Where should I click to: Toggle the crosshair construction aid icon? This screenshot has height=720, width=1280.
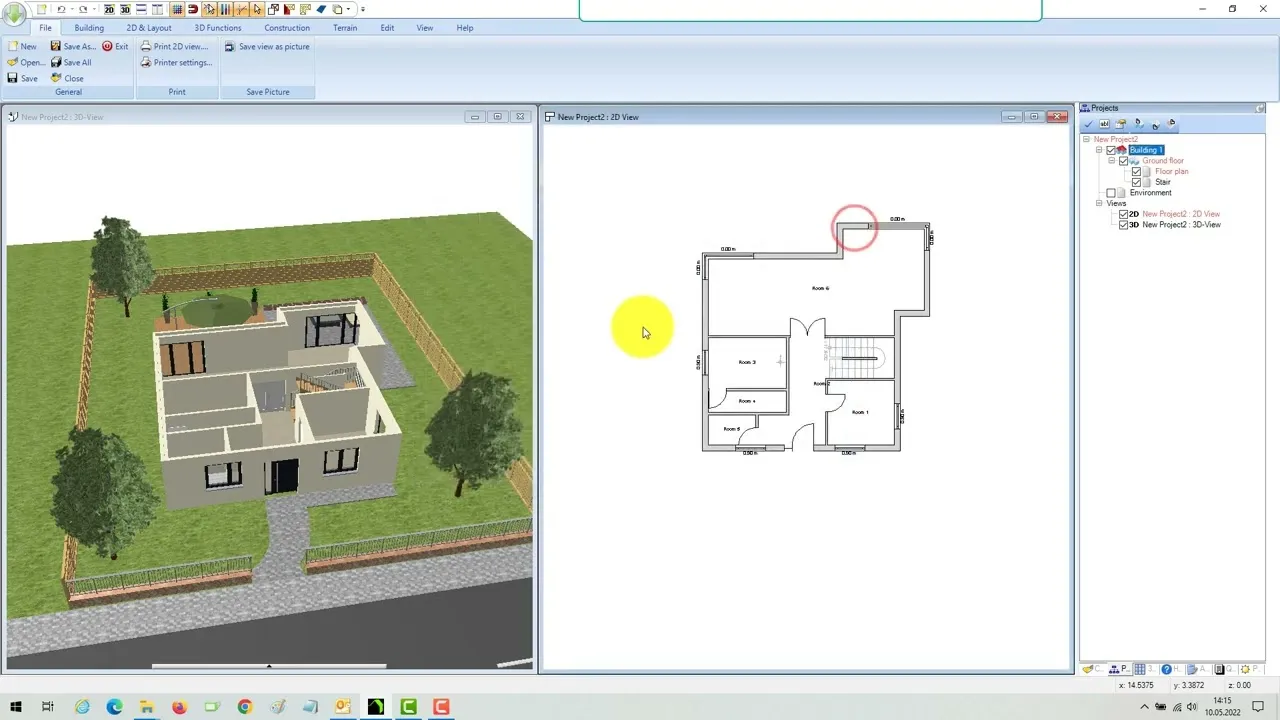[241, 9]
